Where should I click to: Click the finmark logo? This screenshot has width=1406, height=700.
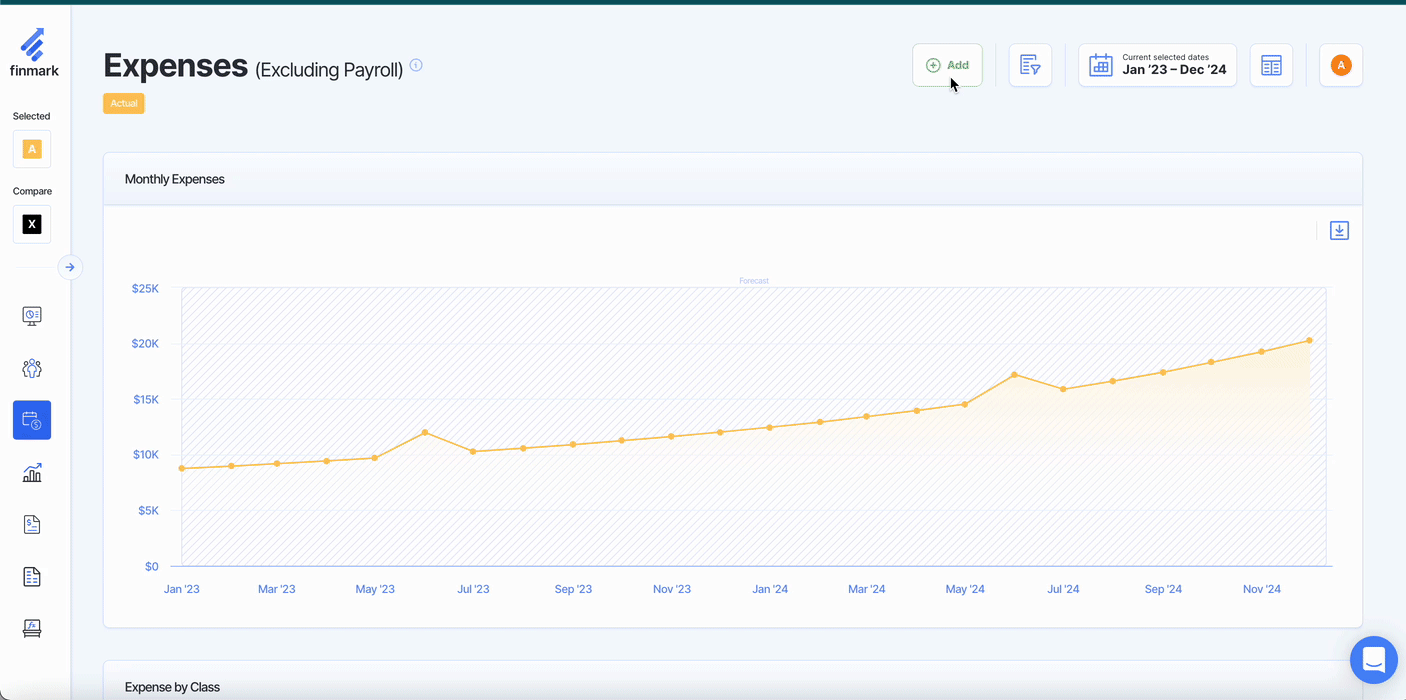coord(32,53)
